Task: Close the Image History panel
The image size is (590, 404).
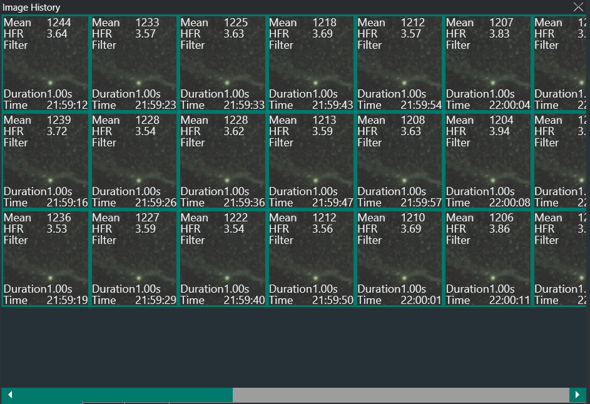Action: [x=578, y=7]
